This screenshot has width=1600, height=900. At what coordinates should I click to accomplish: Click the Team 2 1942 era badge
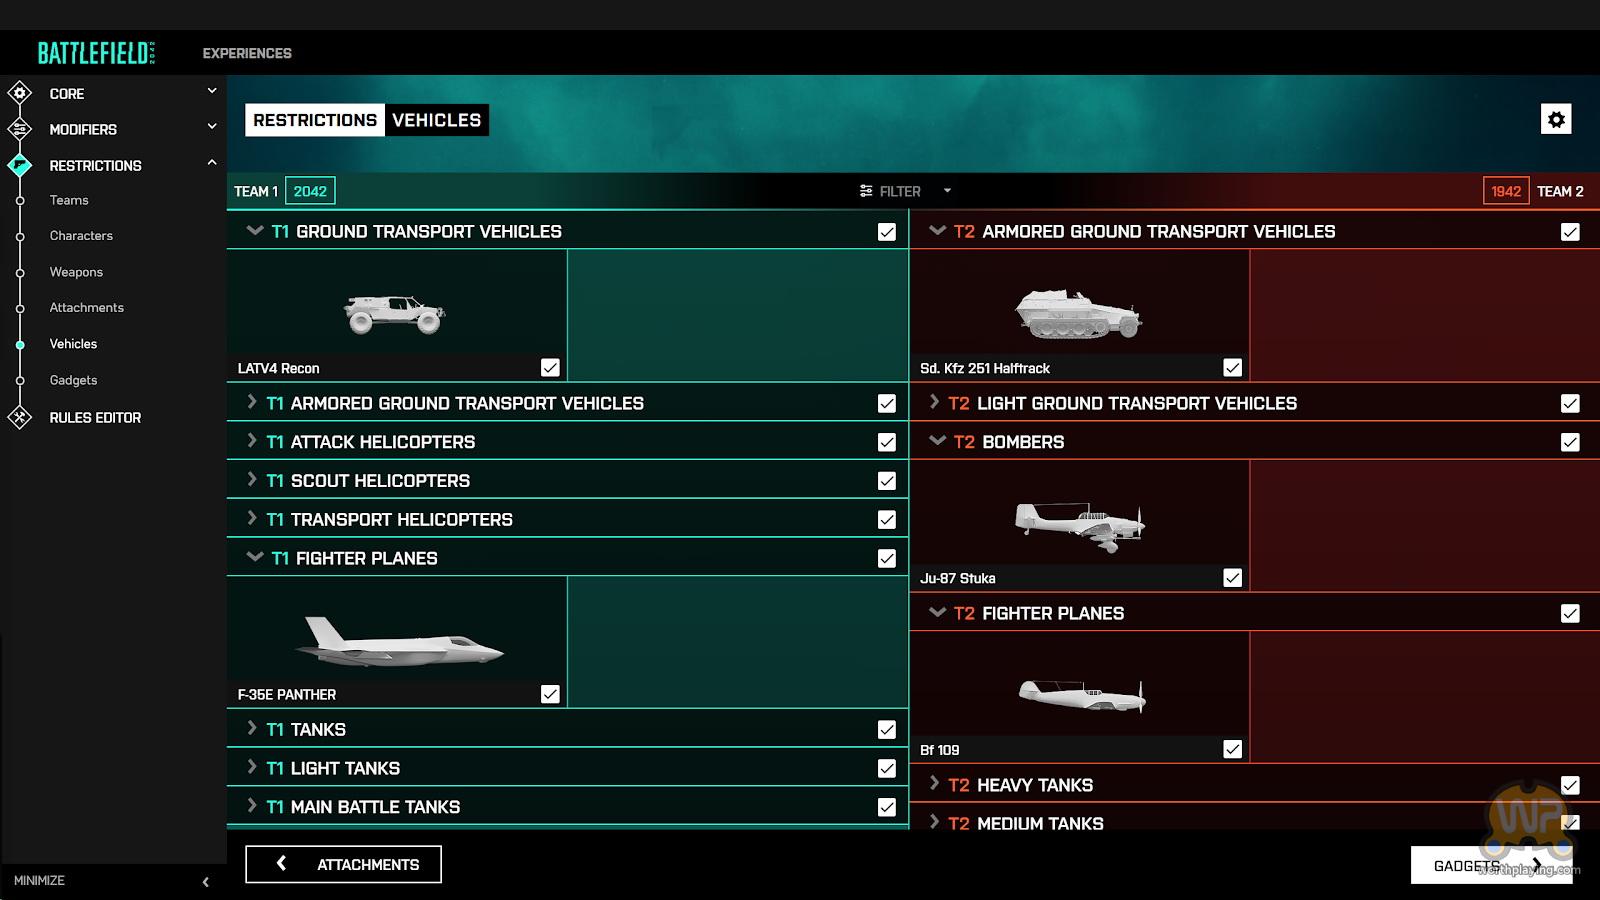tap(1506, 191)
